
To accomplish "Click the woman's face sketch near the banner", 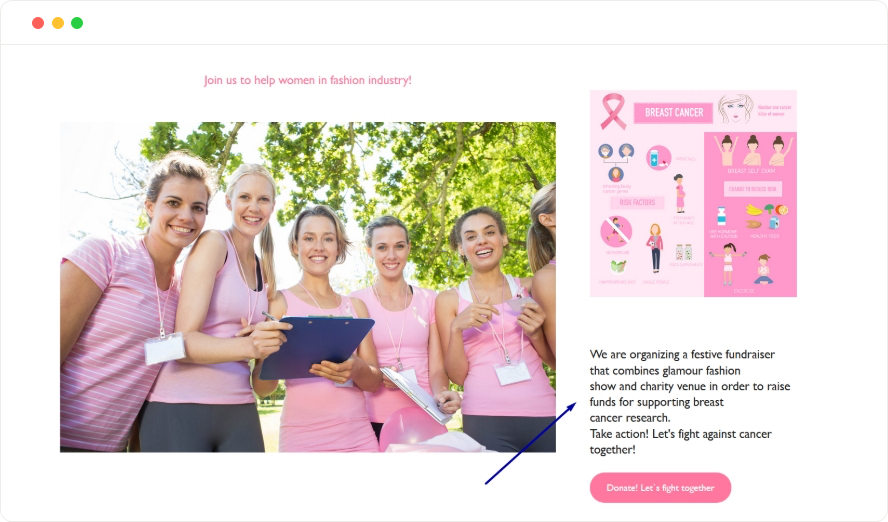I will (736, 109).
